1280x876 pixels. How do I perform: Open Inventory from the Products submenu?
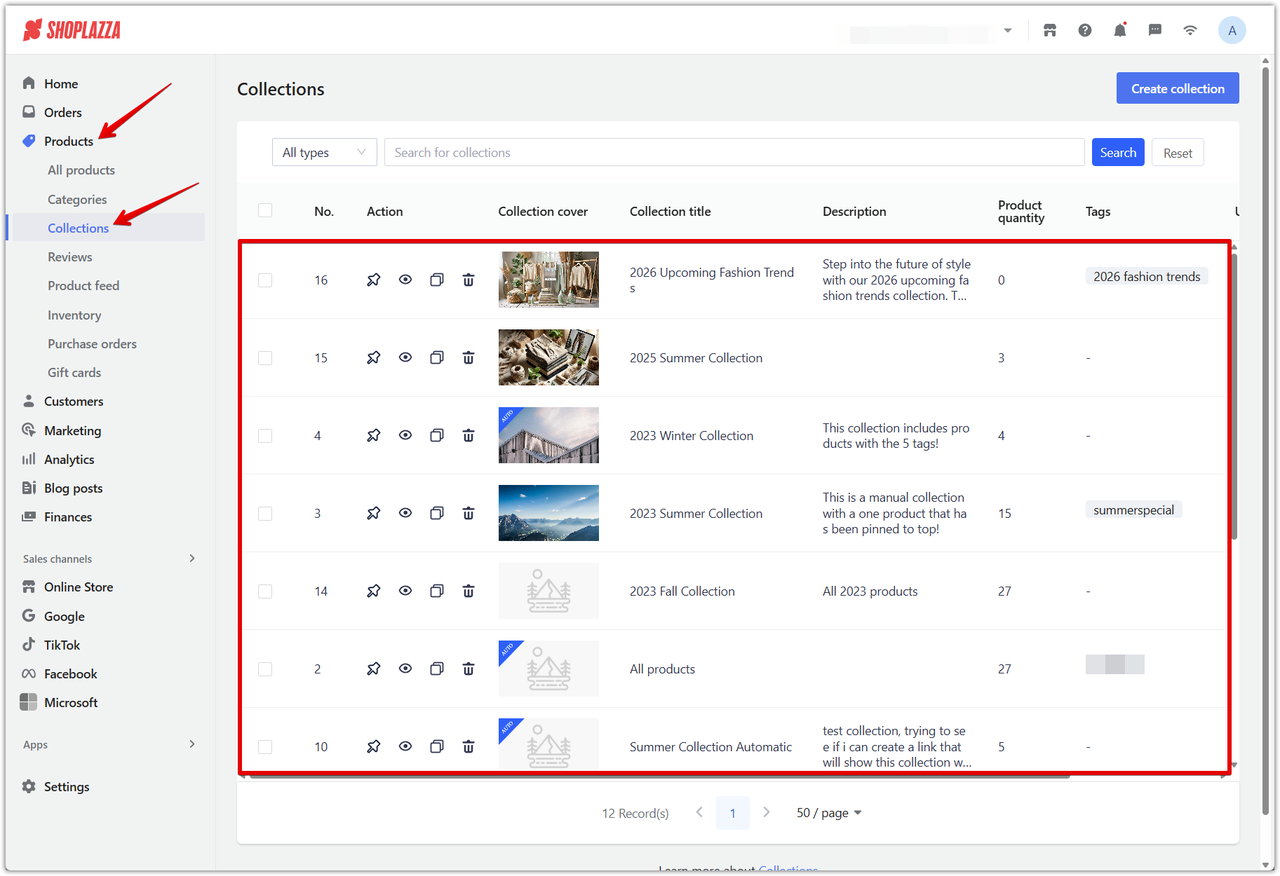coord(74,315)
